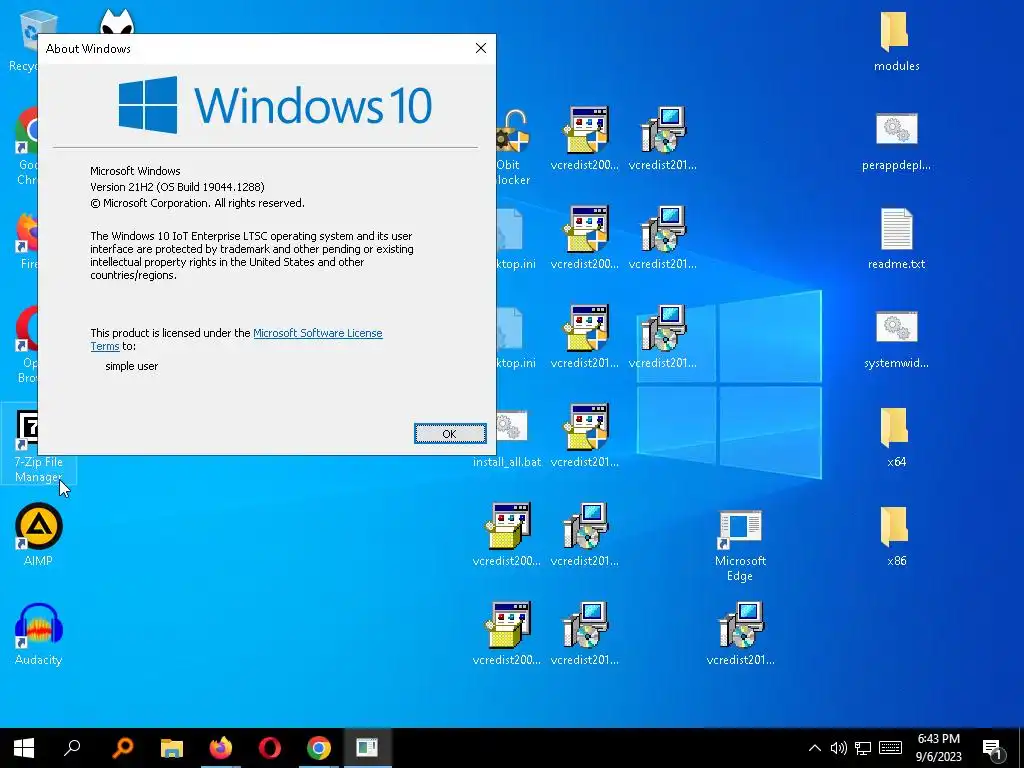Viewport: 1024px width, 768px height.
Task: Select the x86 folder icon
Action: (x=896, y=536)
